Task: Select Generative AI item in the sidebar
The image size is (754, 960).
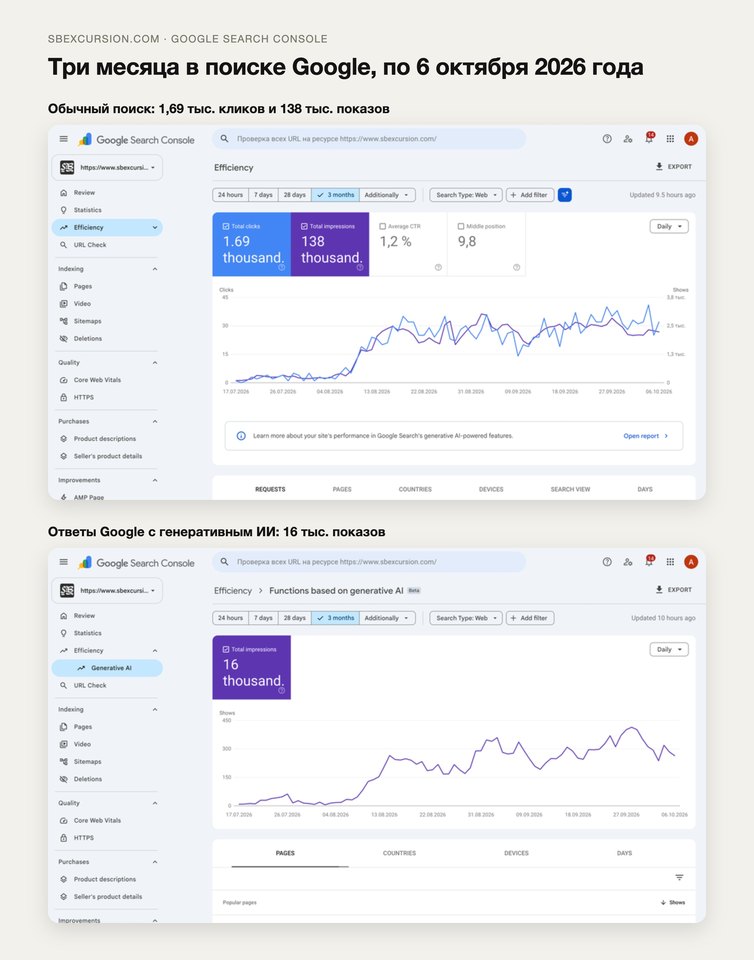Action: pyautogui.click(x=107, y=668)
